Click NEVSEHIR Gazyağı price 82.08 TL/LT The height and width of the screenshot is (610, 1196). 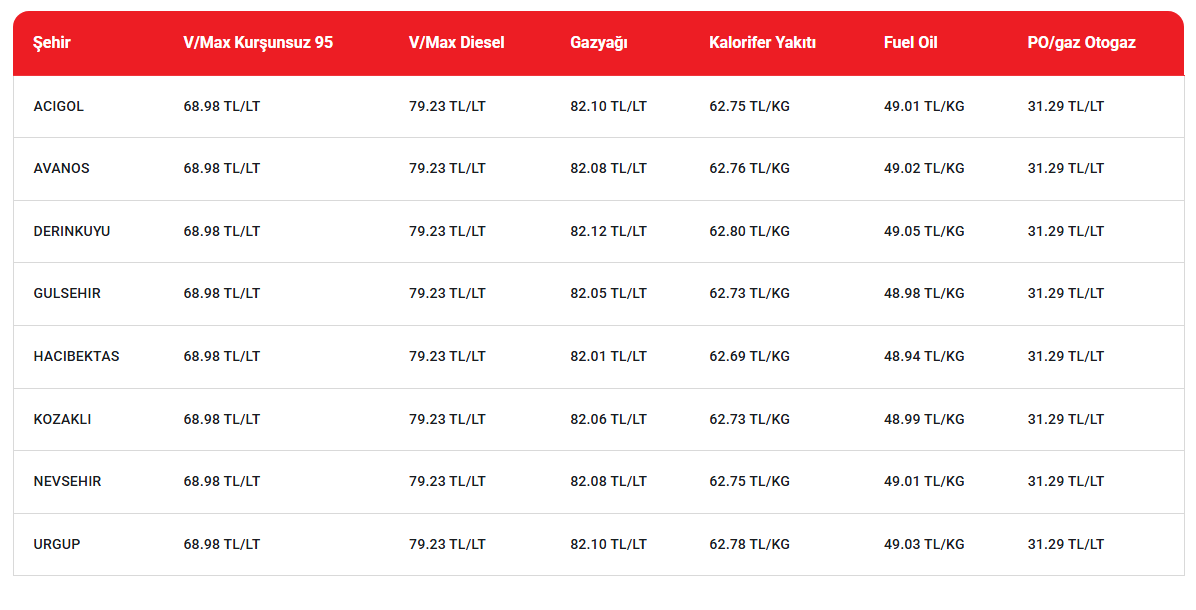(608, 481)
